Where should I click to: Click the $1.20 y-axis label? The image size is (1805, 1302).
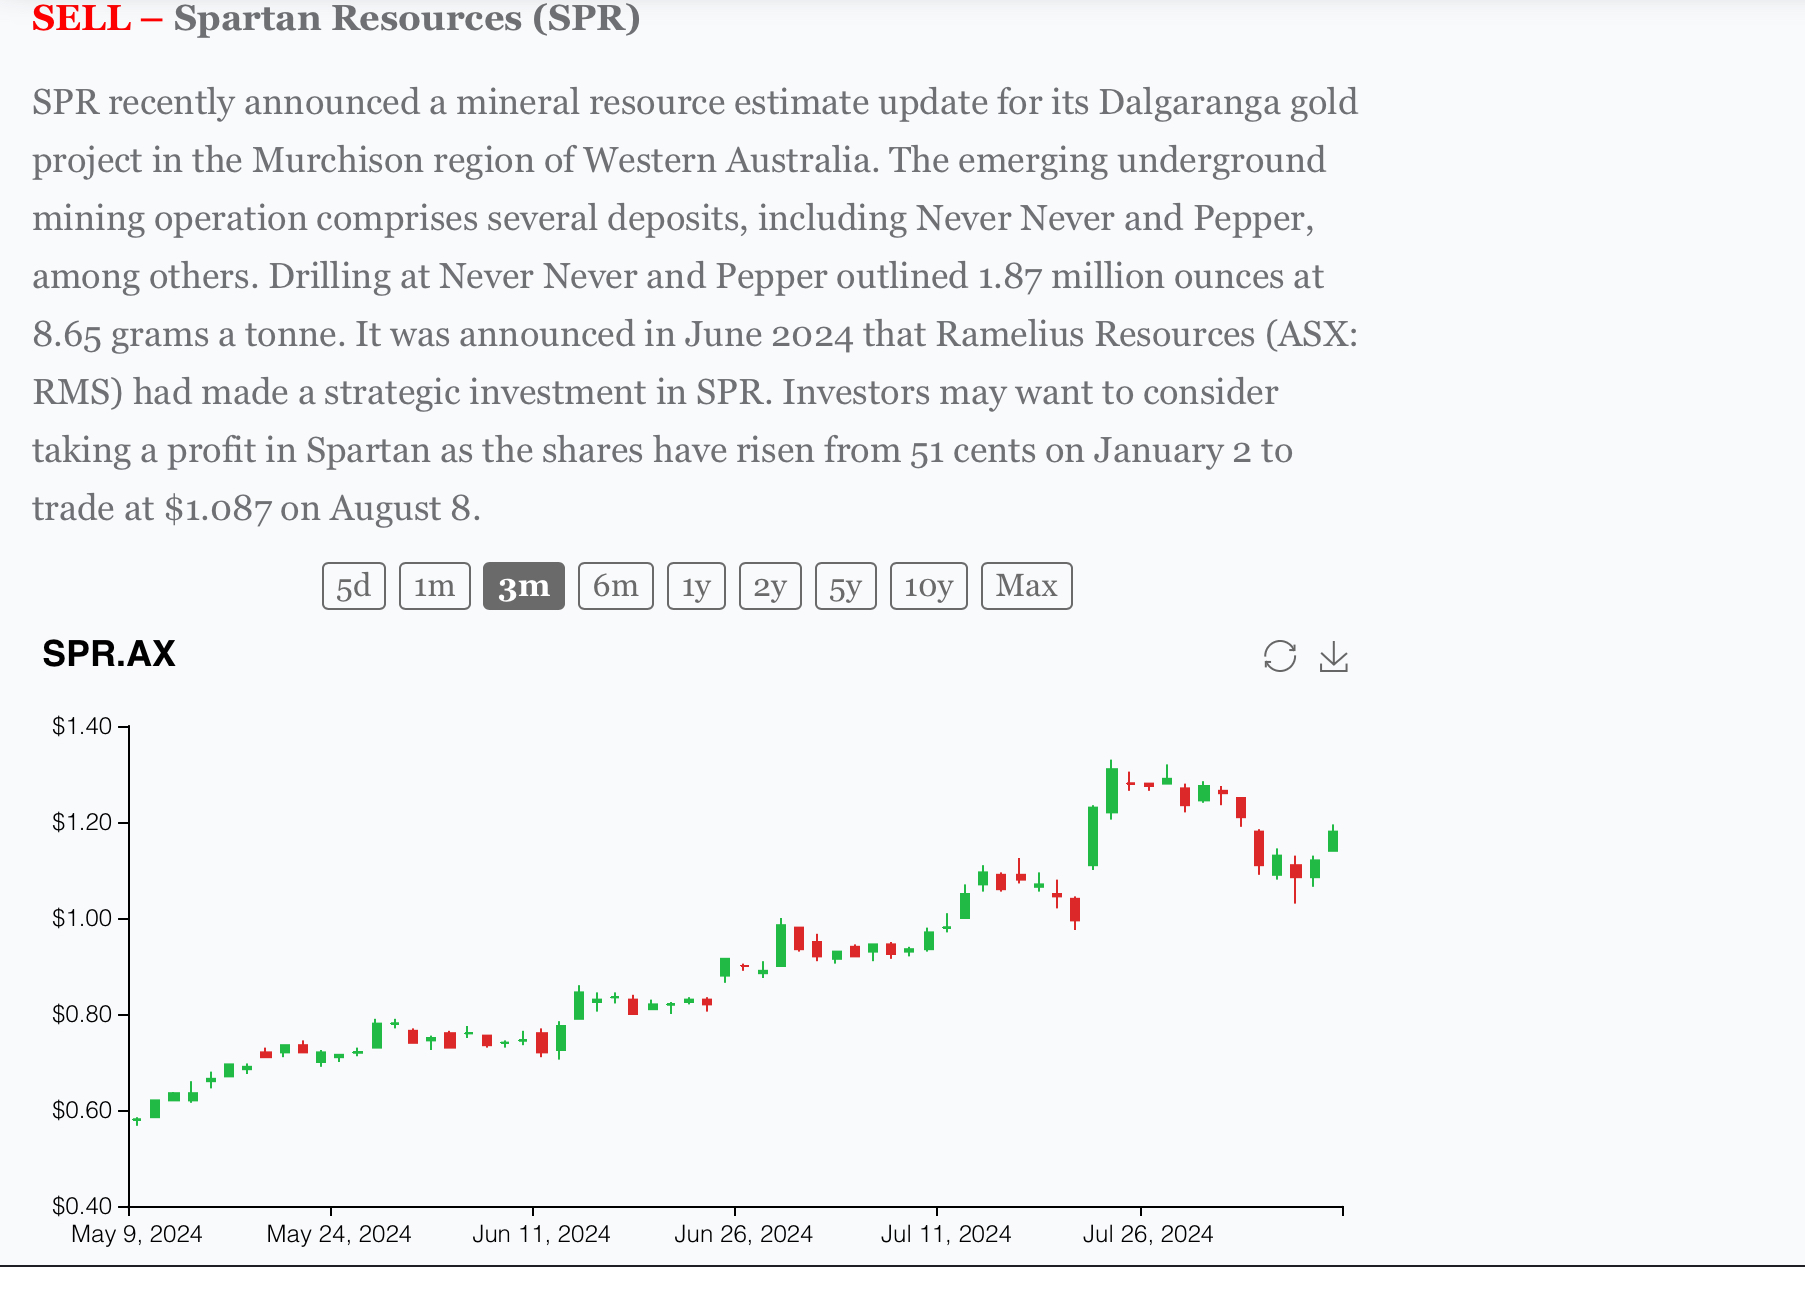[x=82, y=822]
